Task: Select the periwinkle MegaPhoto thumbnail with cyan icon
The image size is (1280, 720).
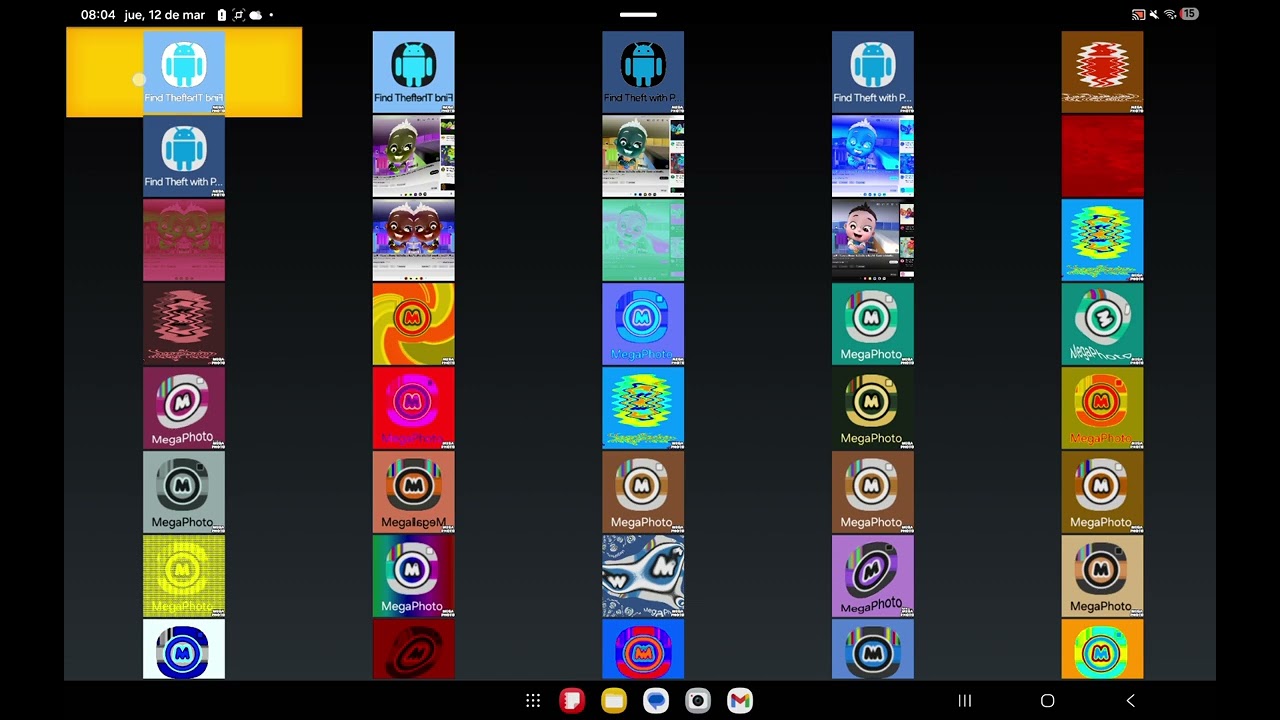Action: click(643, 324)
